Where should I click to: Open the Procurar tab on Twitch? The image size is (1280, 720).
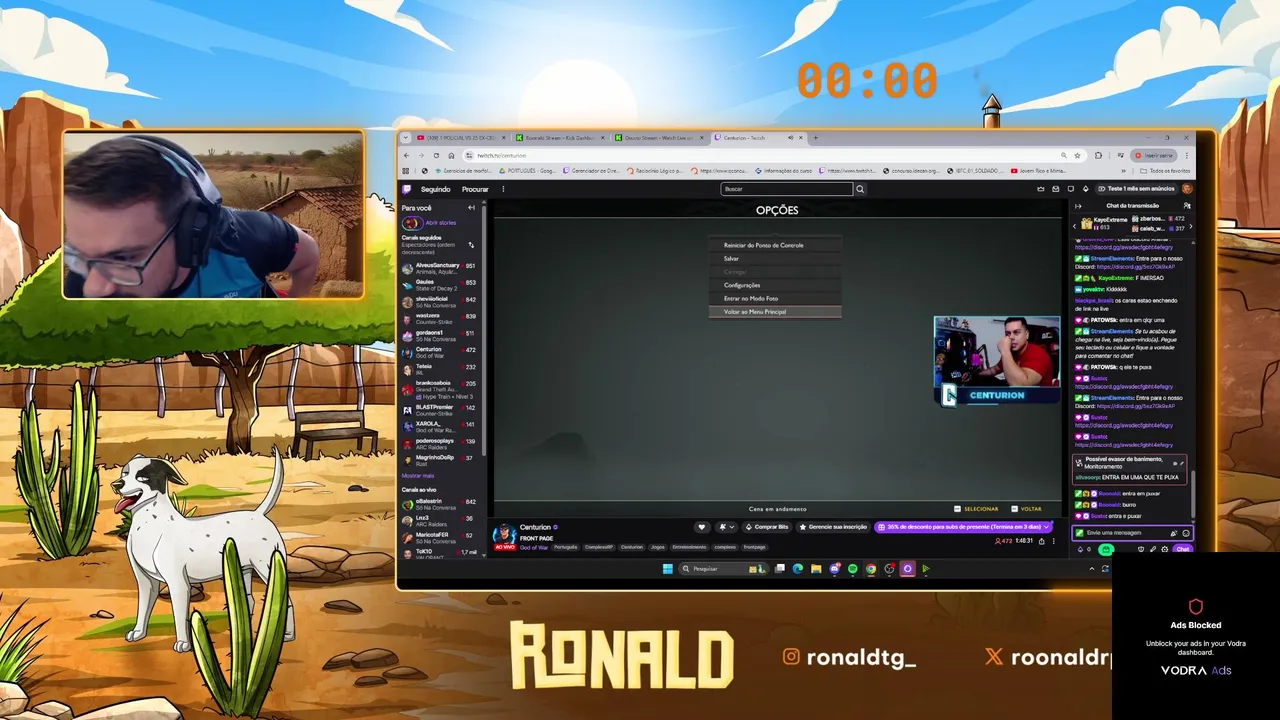point(475,189)
